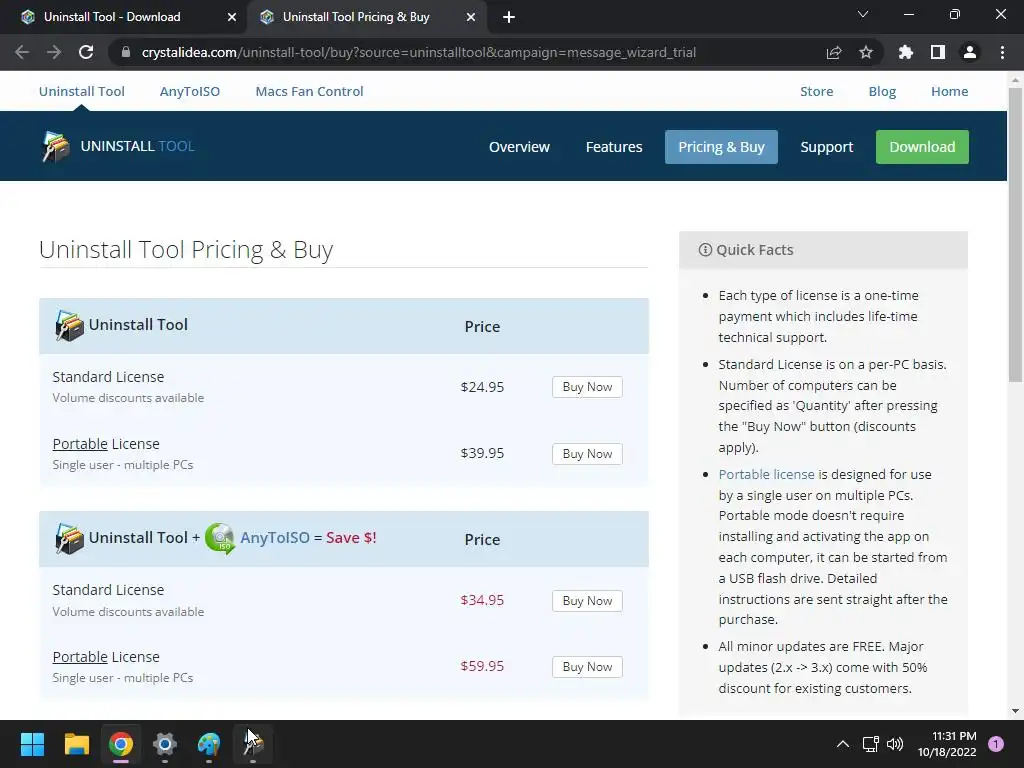Reload the current page
The width and height of the screenshot is (1024, 768).
click(86, 52)
